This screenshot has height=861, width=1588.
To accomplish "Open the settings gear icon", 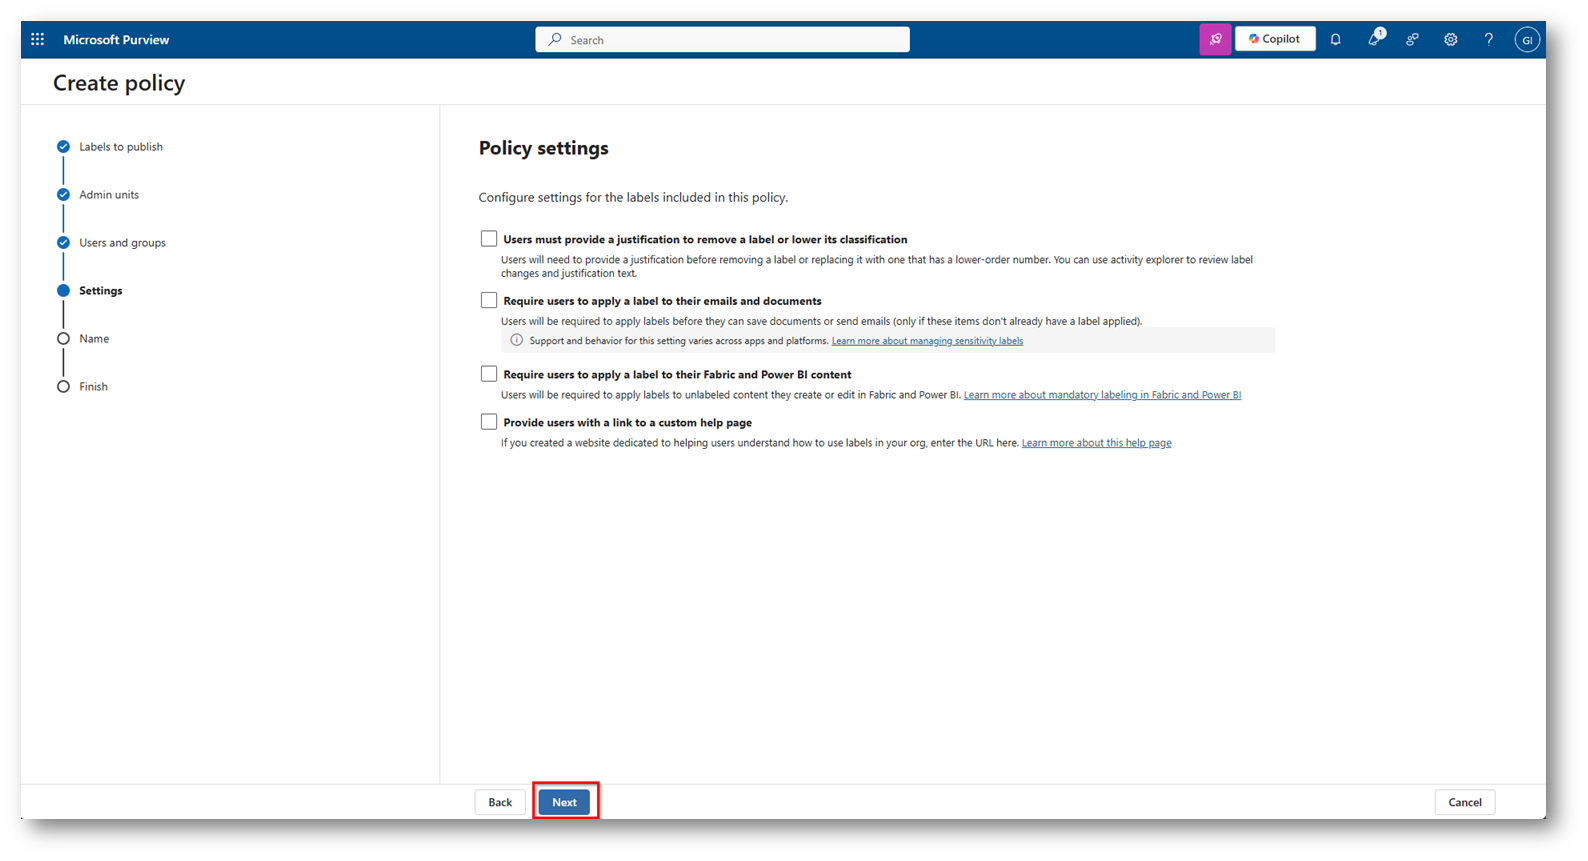I will (x=1450, y=40).
